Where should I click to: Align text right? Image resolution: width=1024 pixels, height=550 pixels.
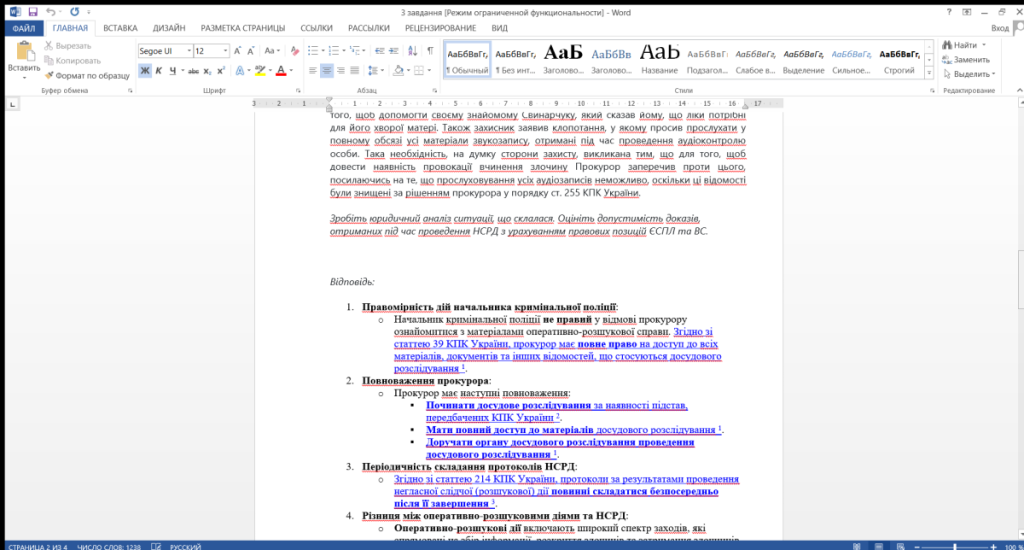tap(340, 71)
